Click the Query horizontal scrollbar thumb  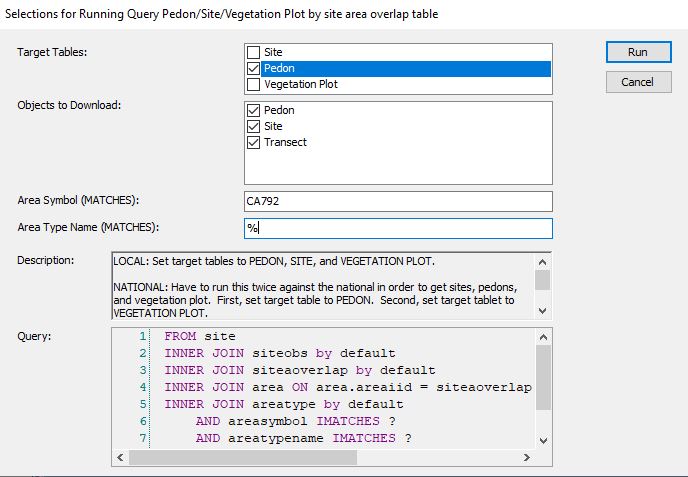click(243, 457)
